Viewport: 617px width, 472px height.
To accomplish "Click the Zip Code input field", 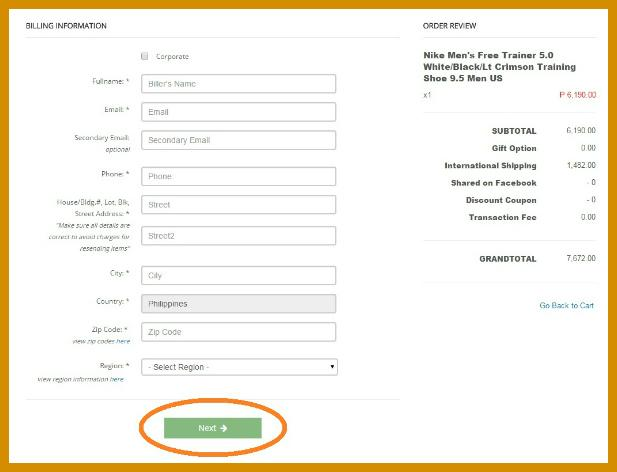I will 238,332.
